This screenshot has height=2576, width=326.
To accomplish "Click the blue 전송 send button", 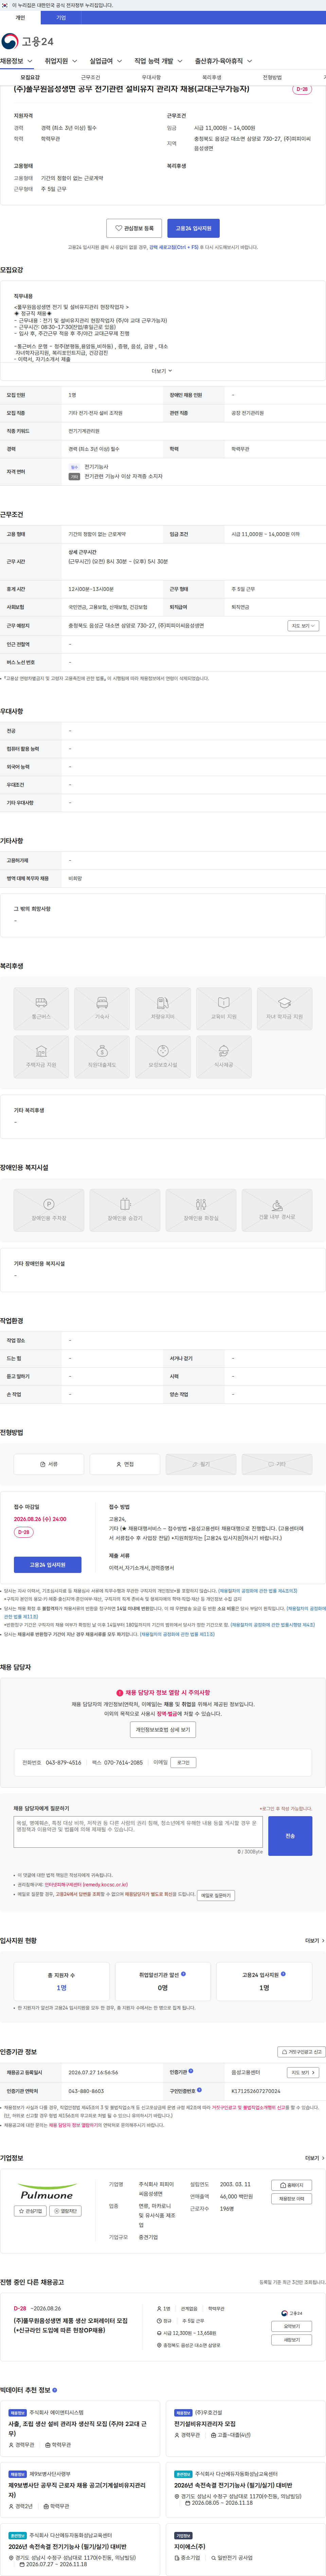I will [290, 1836].
